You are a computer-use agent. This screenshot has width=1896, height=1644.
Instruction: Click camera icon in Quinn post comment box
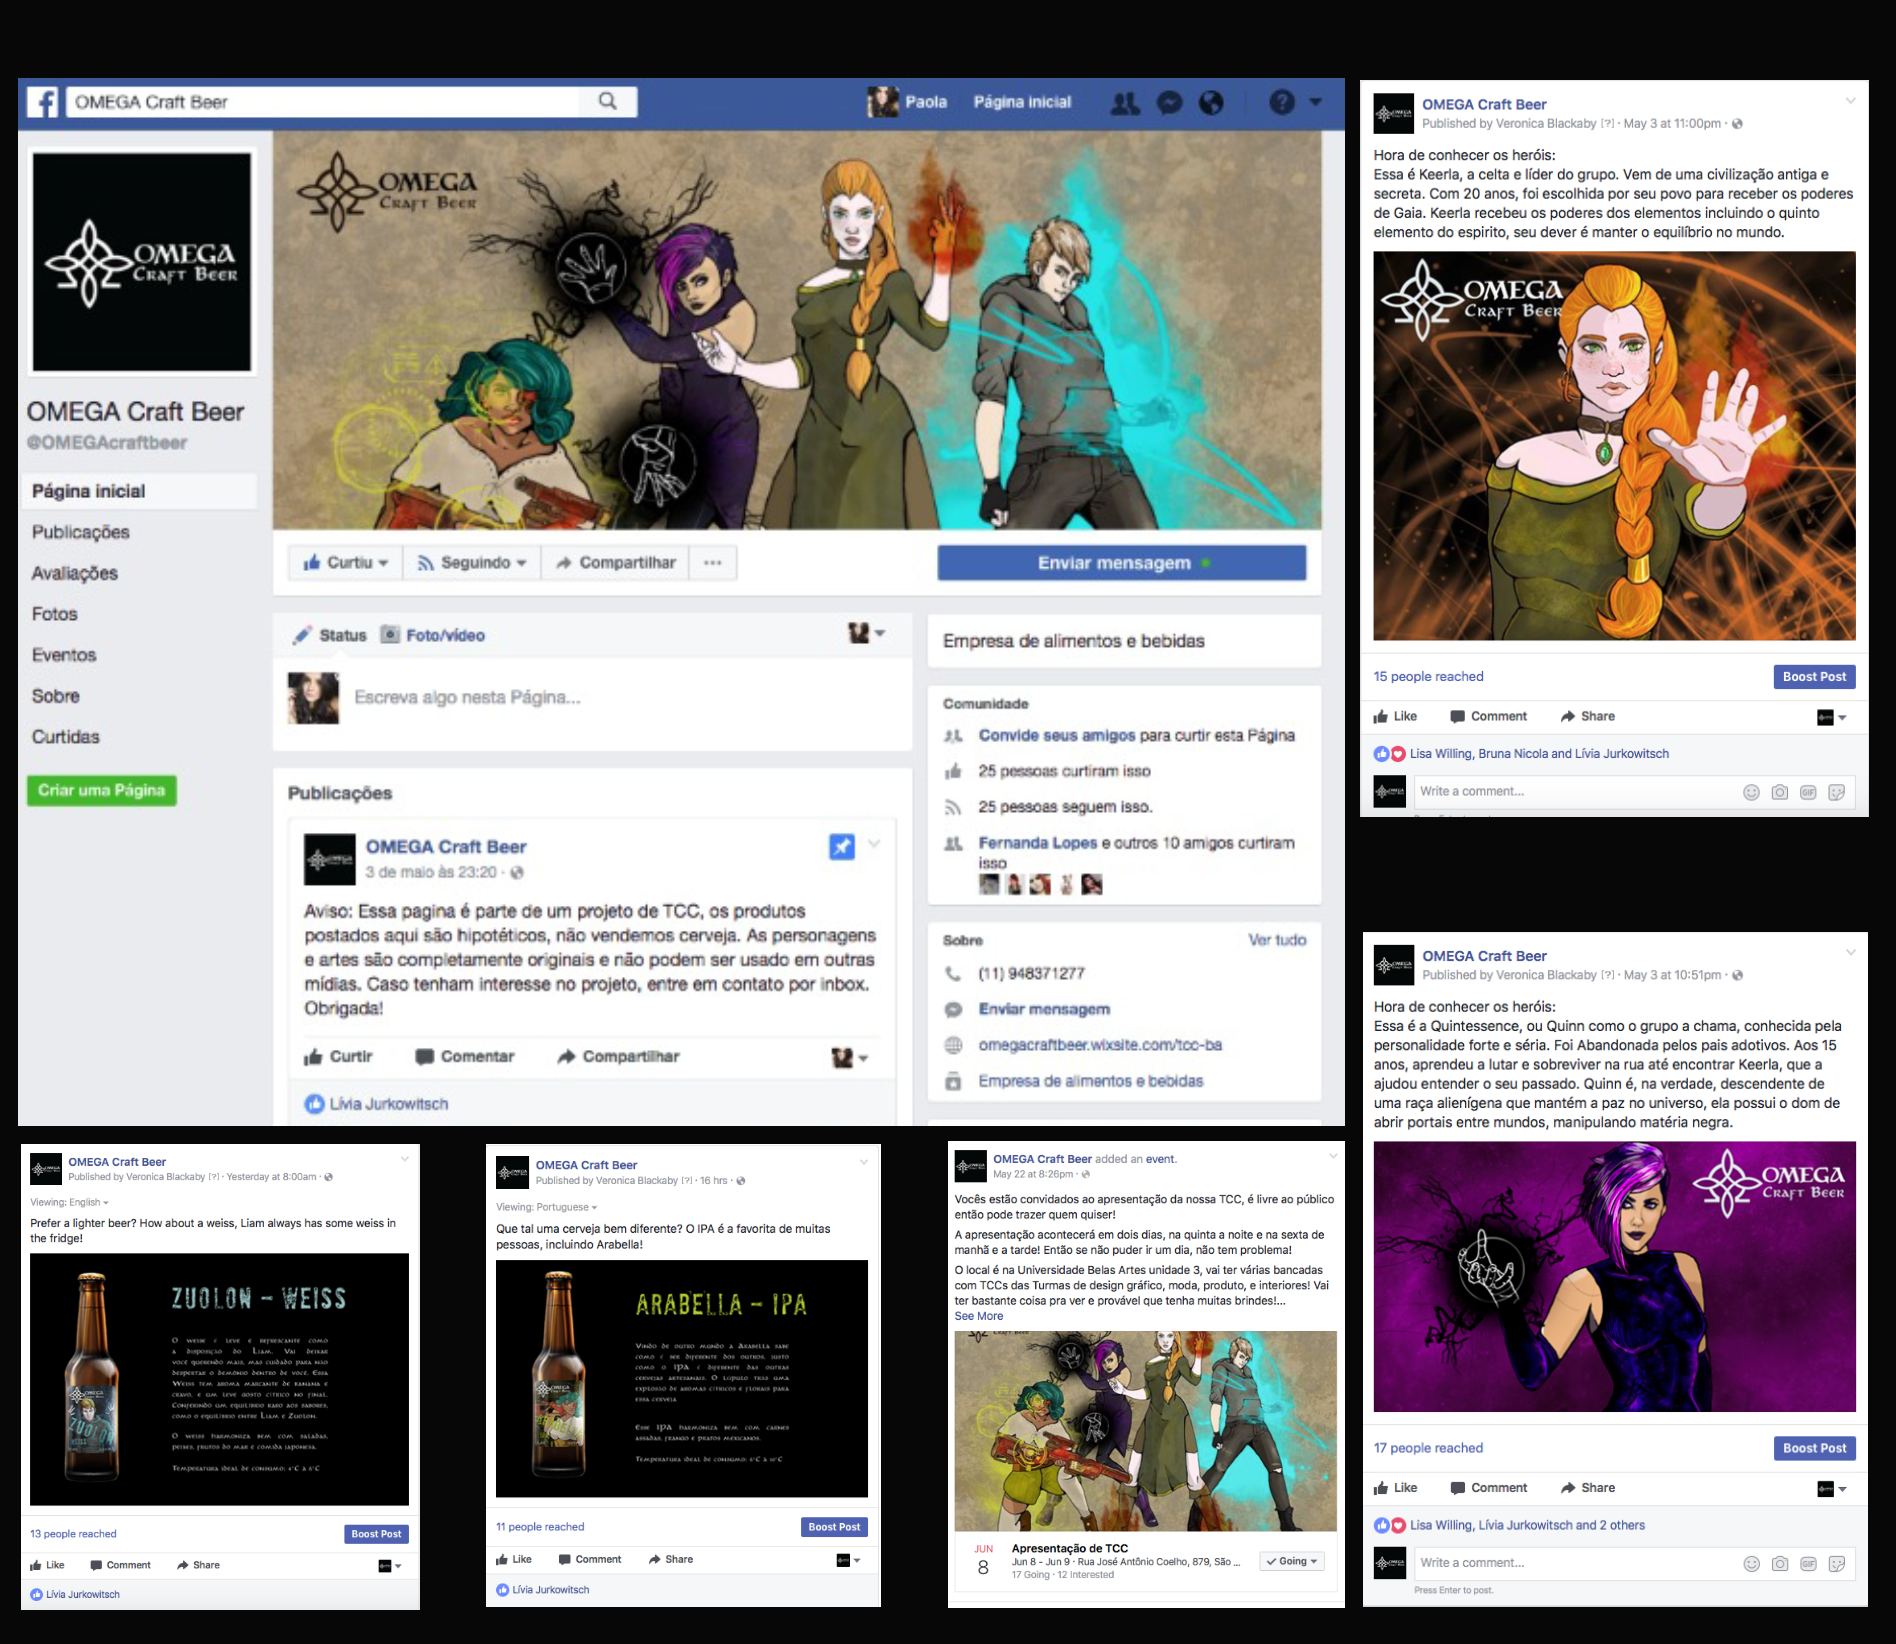(1780, 1564)
